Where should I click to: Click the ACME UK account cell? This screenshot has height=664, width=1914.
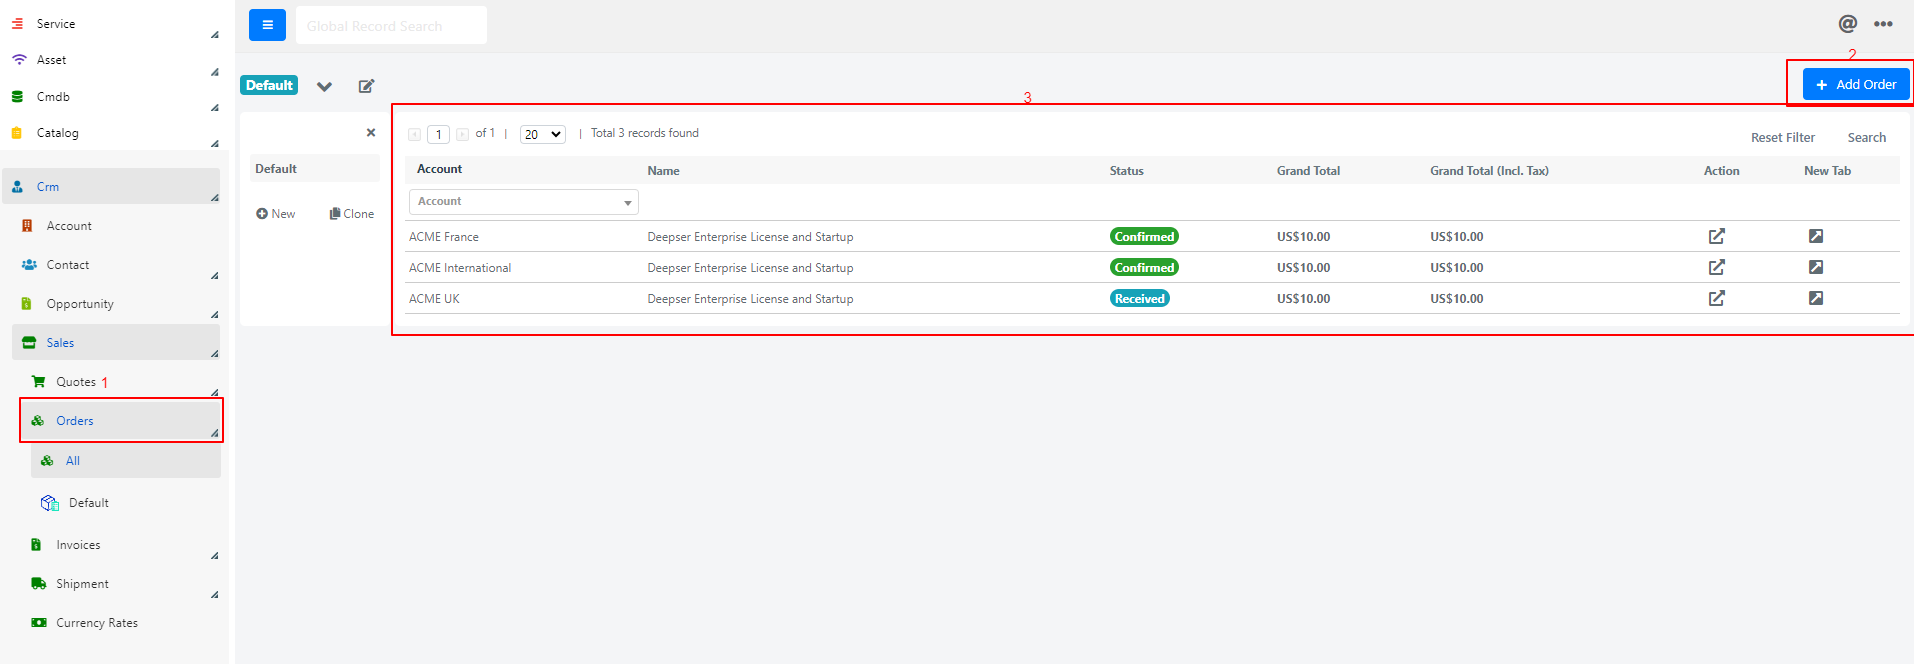[x=434, y=299]
